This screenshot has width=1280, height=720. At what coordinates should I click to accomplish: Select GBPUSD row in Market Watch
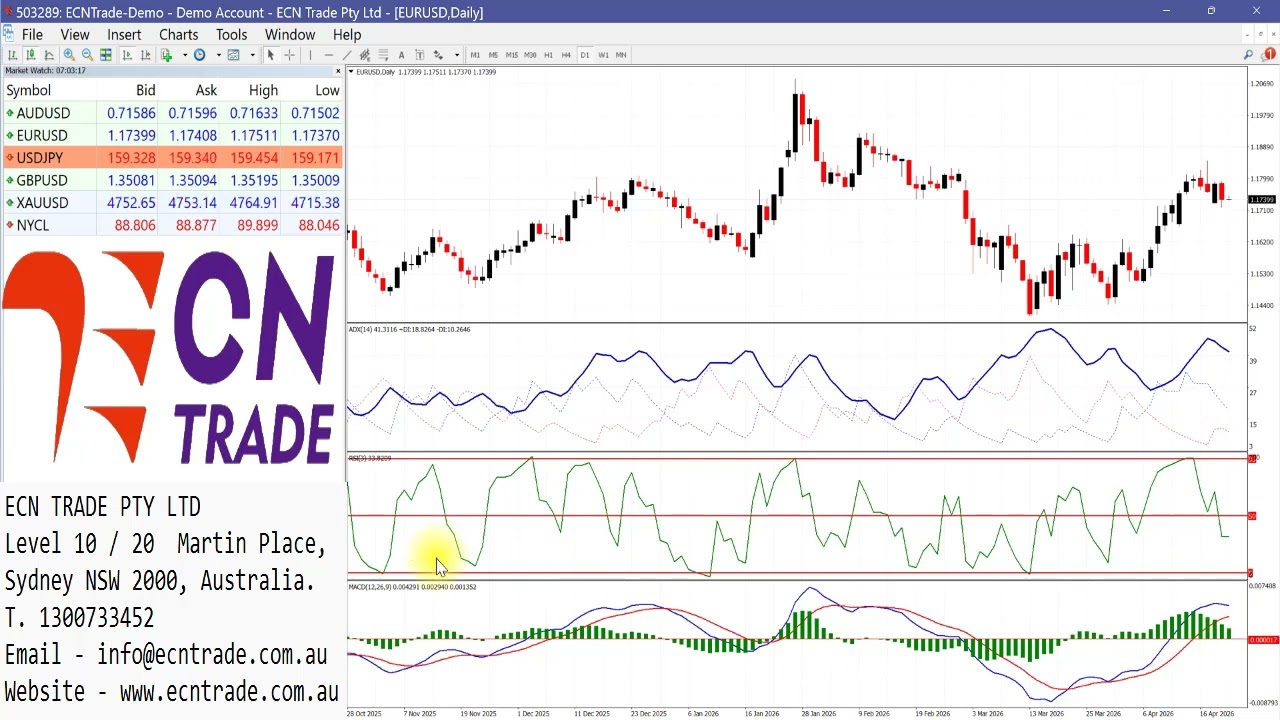(x=172, y=180)
